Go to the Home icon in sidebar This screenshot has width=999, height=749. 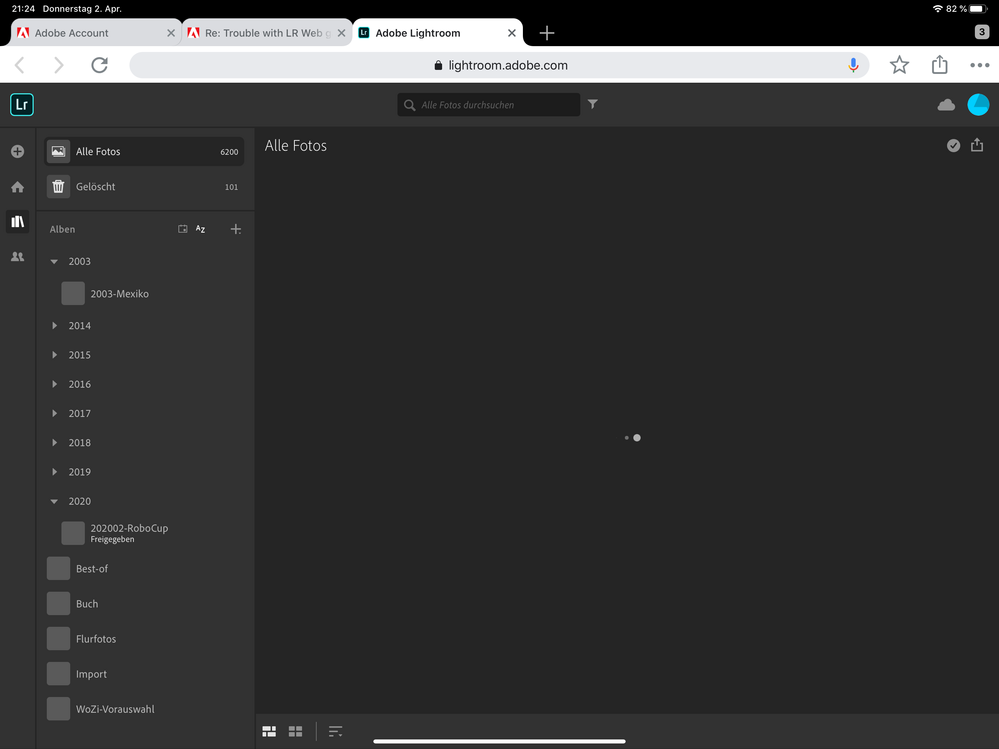[18, 187]
